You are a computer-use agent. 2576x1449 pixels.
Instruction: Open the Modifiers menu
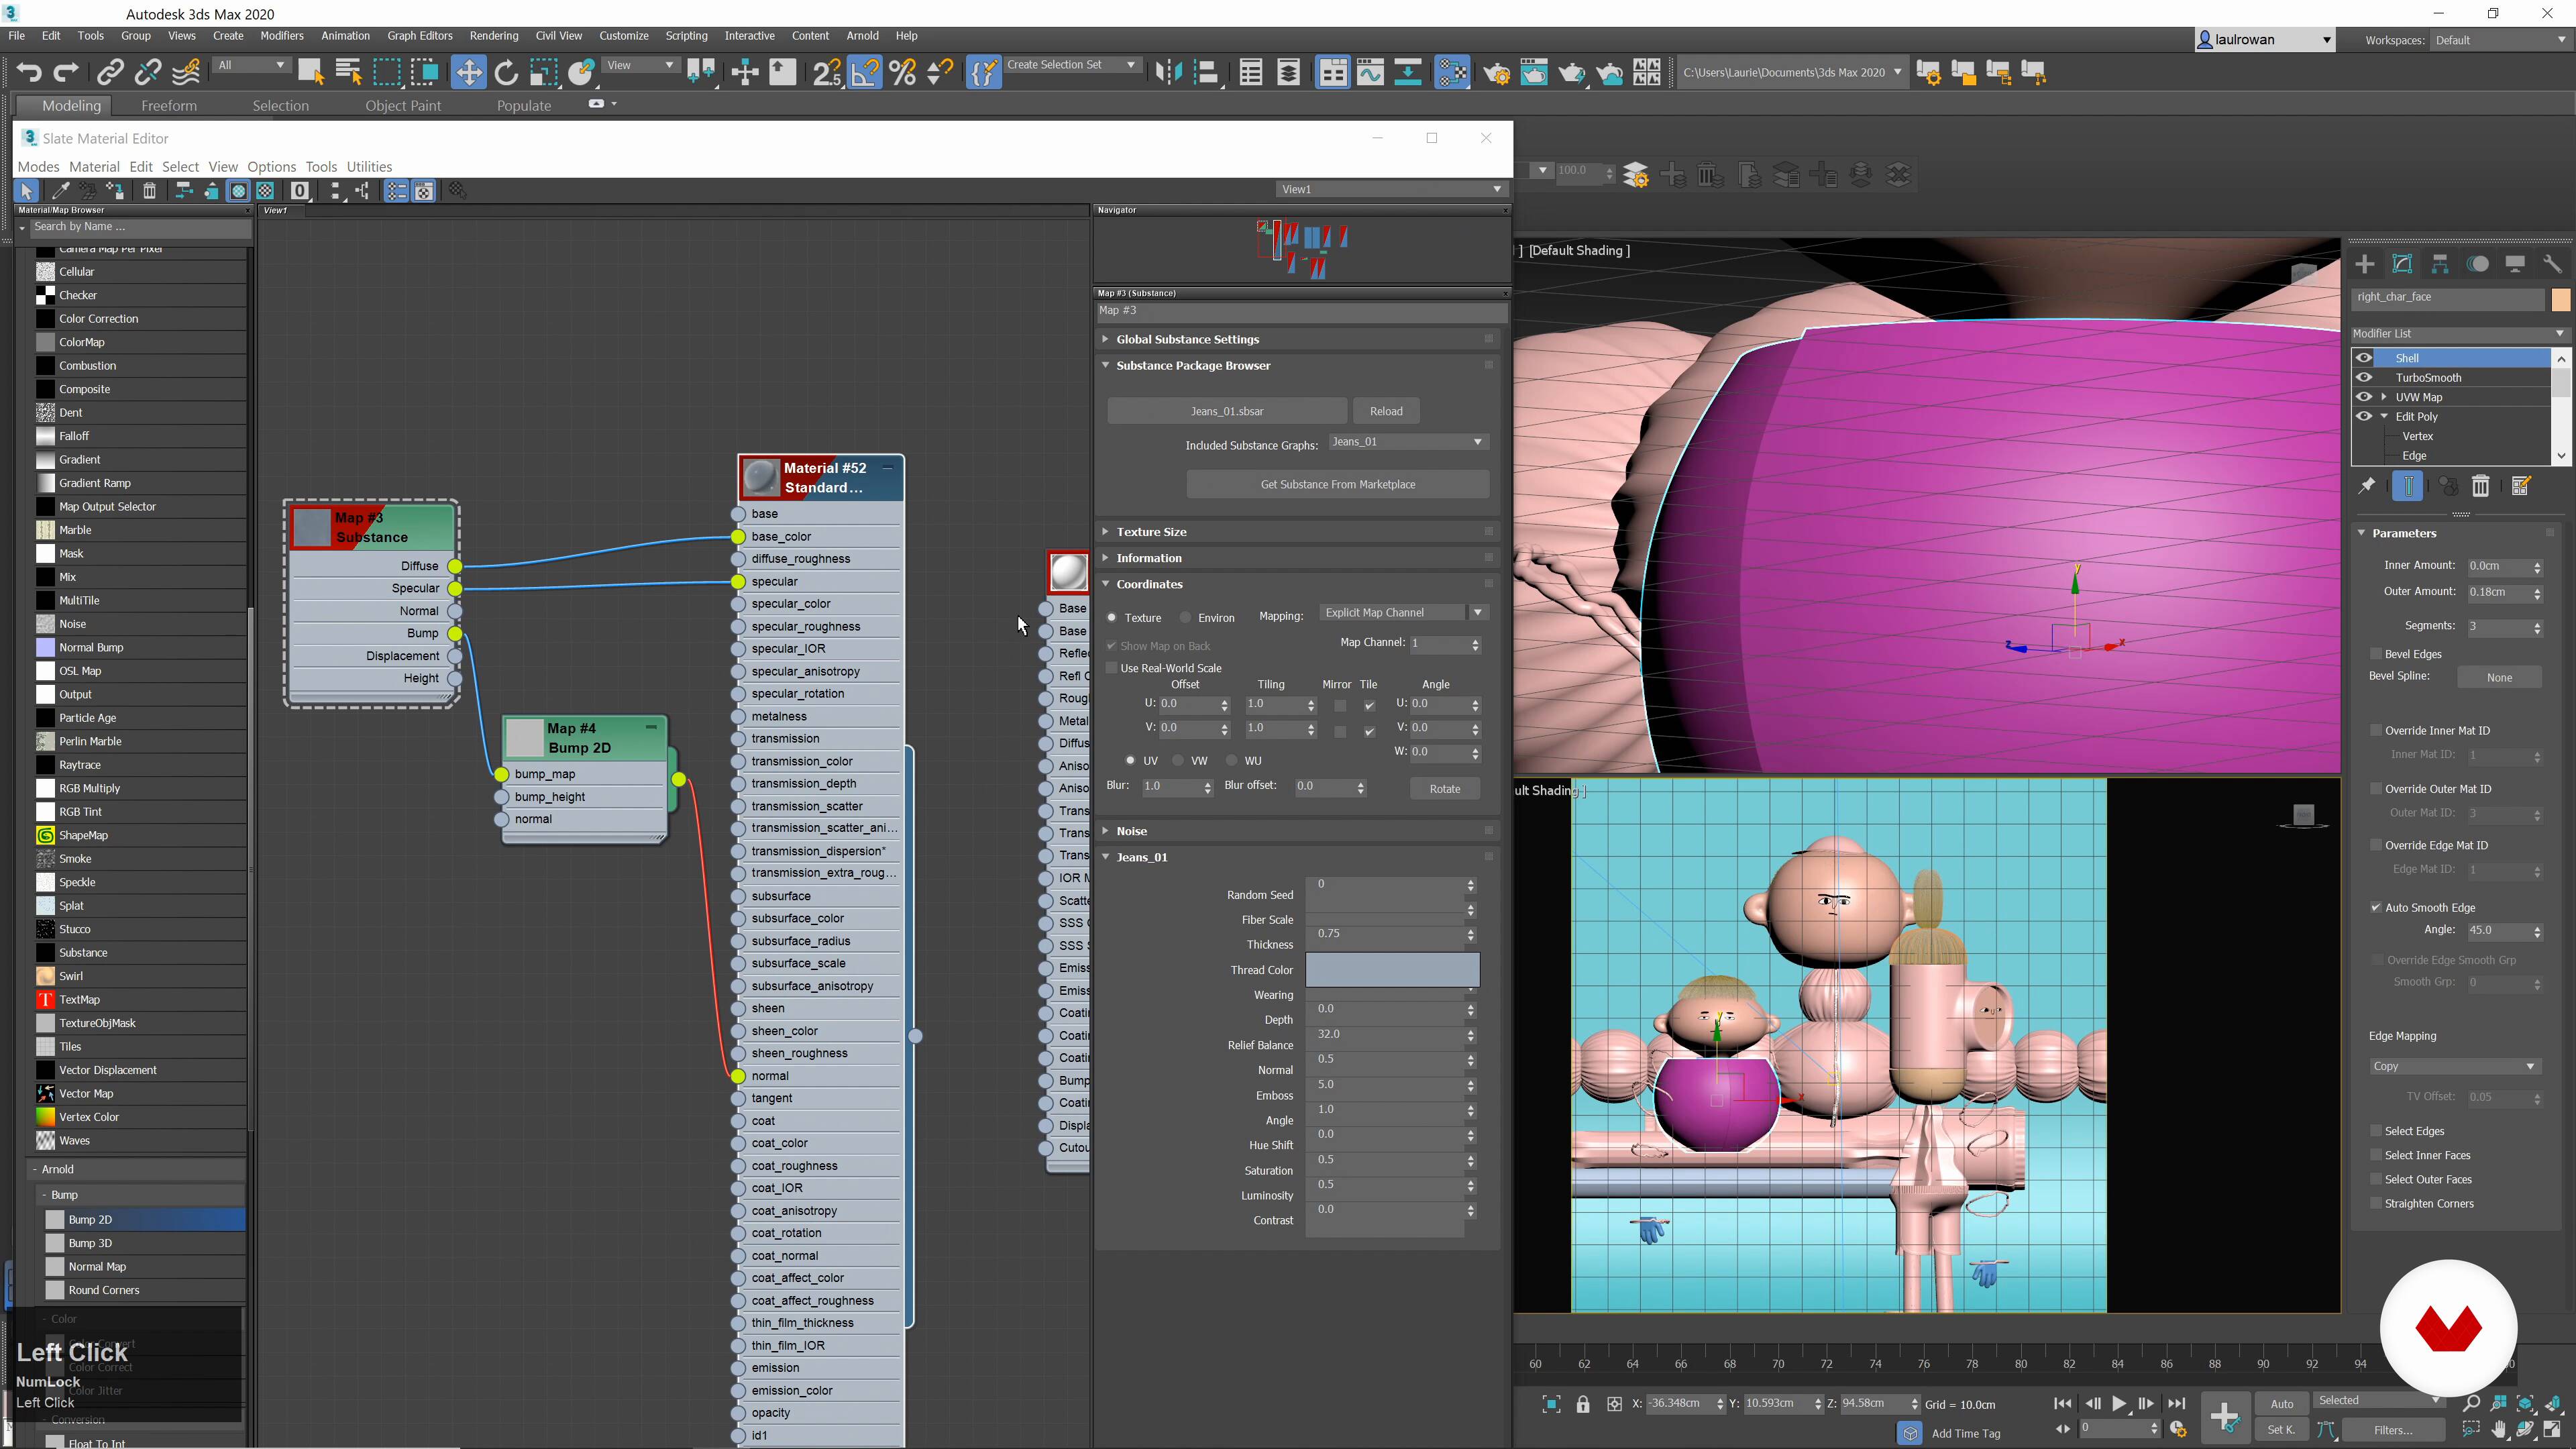pyautogui.click(x=281, y=35)
